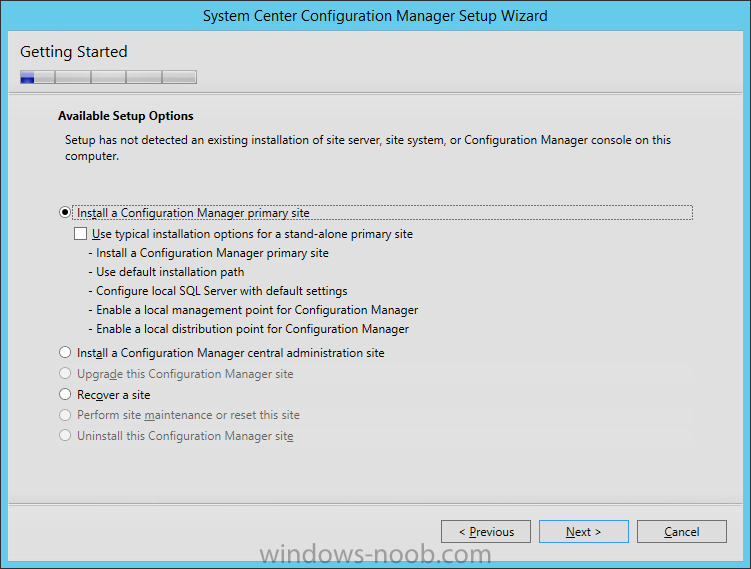Cancel the setup wizard
The image size is (751, 569).
pos(682,532)
